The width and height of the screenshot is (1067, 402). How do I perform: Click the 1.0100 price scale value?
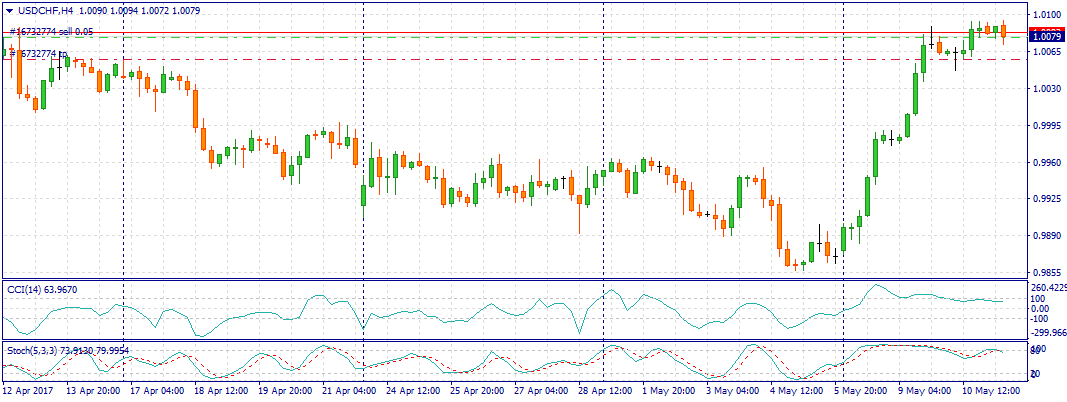(1046, 15)
